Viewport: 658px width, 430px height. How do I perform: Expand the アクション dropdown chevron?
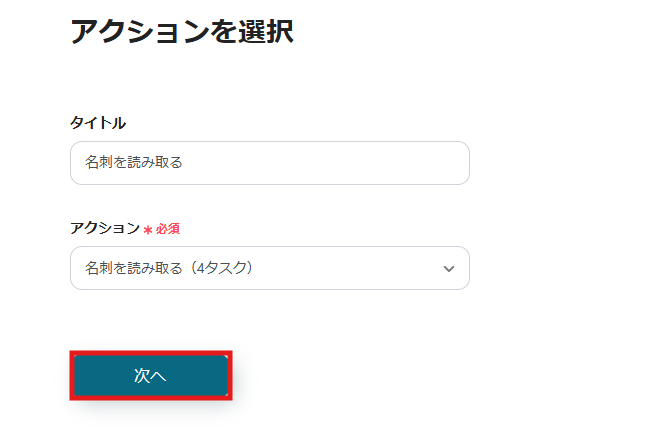point(449,268)
